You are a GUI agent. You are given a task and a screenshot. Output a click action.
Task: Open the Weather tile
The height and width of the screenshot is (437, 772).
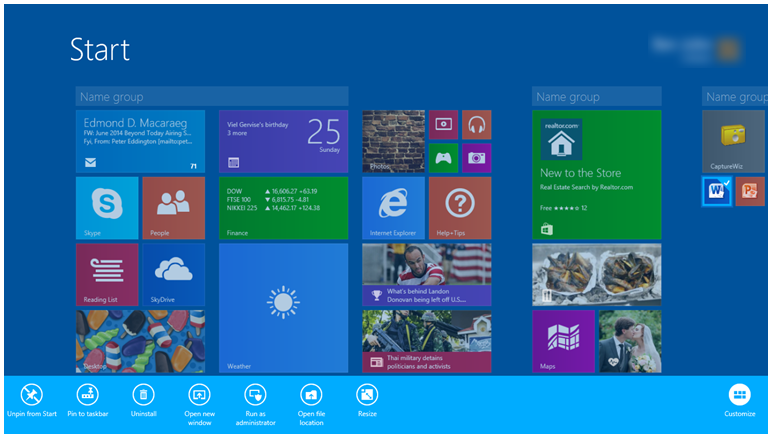pyautogui.click(x=283, y=307)
